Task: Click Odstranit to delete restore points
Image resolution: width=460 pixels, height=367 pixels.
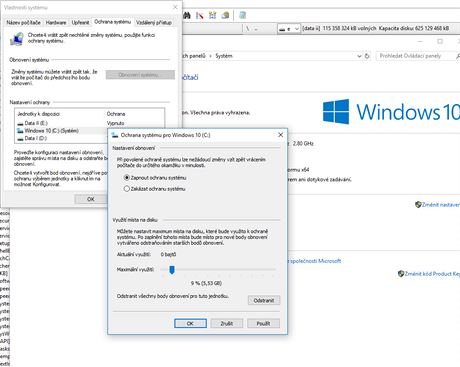Action: click(264, 300)
